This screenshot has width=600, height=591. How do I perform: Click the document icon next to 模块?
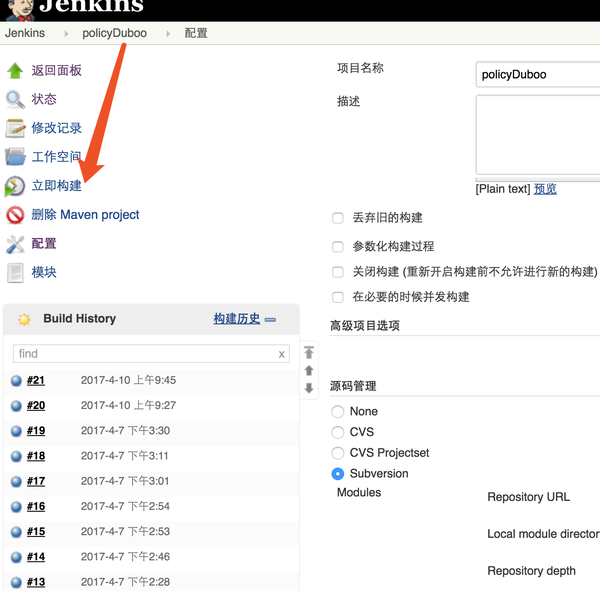(x=15, y=273)
